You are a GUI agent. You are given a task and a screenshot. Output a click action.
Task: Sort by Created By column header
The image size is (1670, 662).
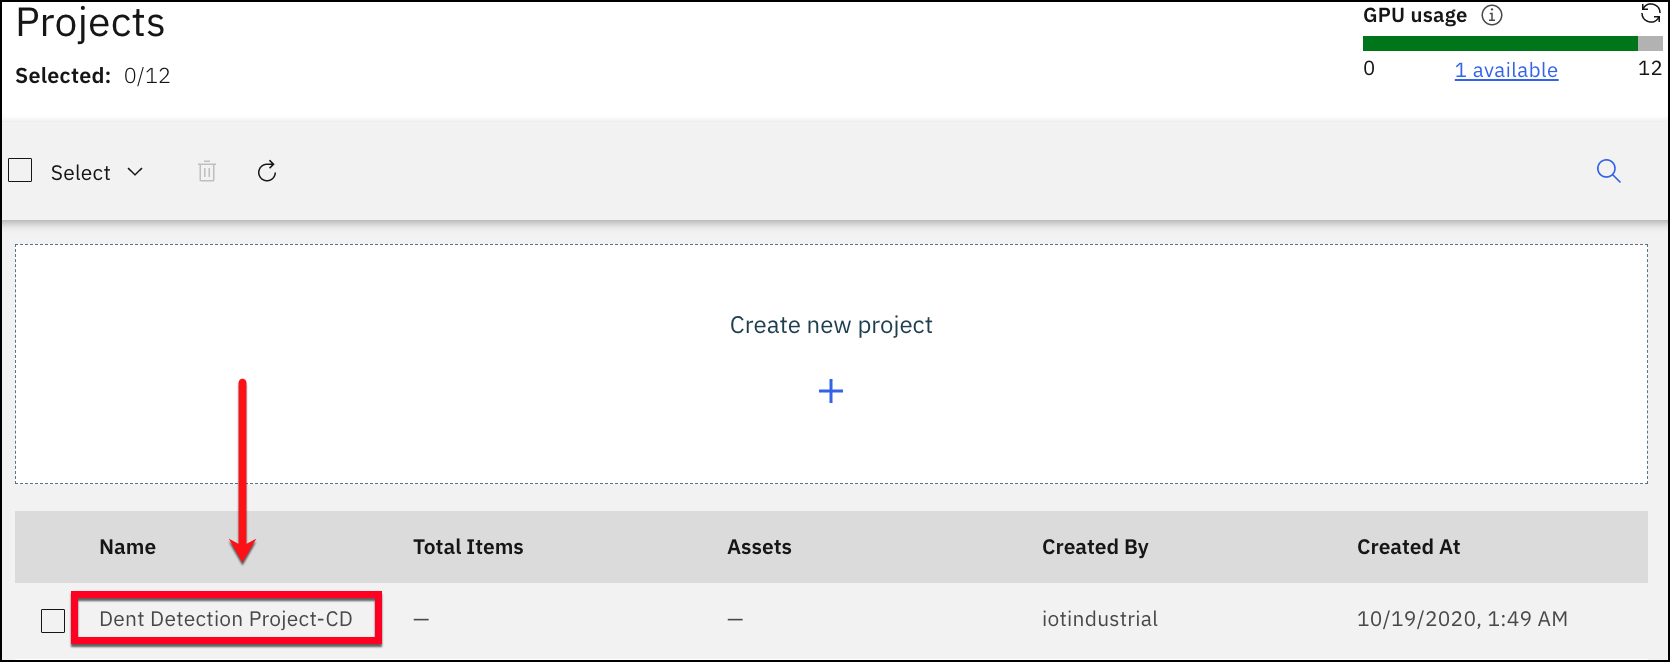1095,547
